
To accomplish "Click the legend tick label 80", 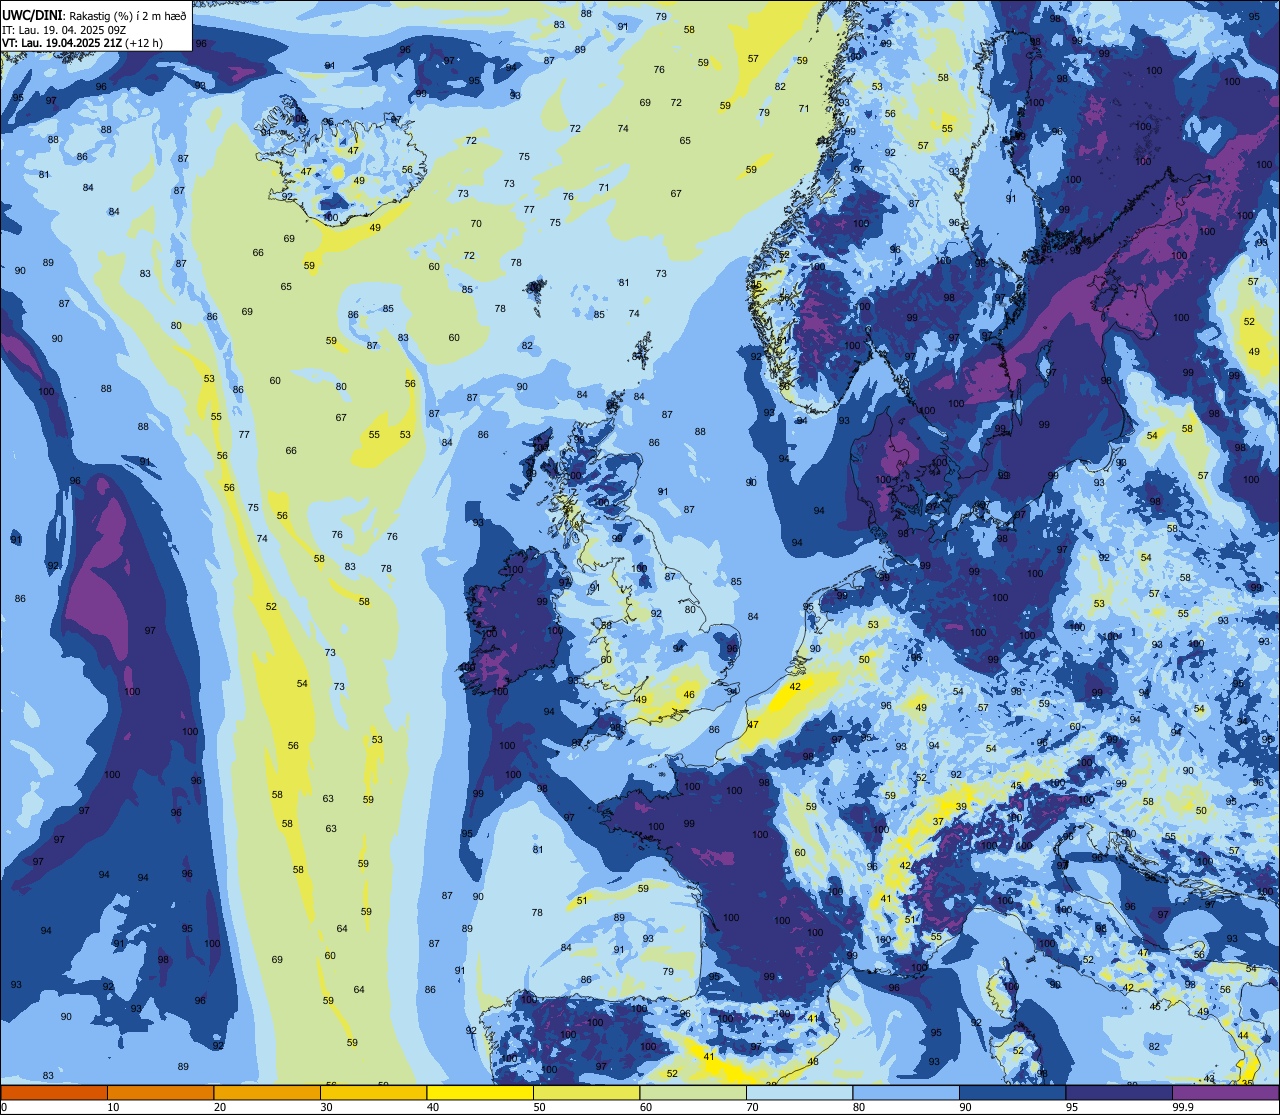I will (x=859, y=1107).
